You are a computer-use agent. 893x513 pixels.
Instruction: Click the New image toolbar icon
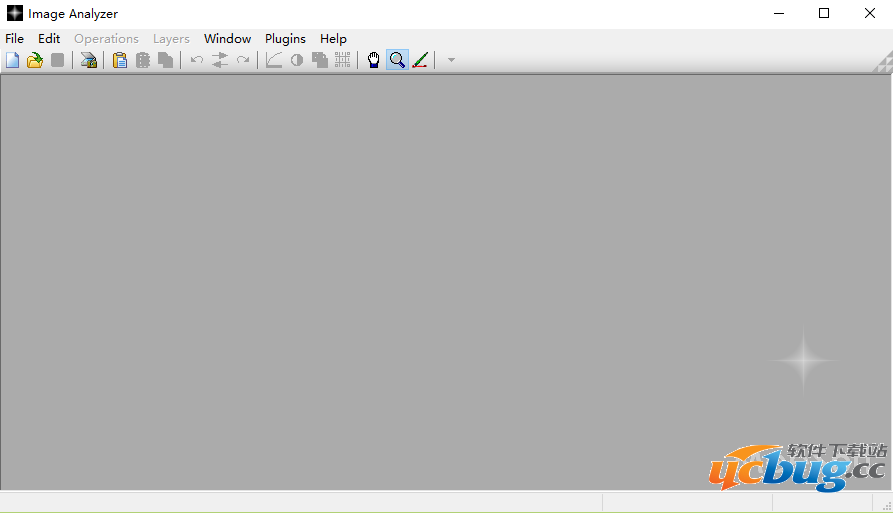(13, 60)
